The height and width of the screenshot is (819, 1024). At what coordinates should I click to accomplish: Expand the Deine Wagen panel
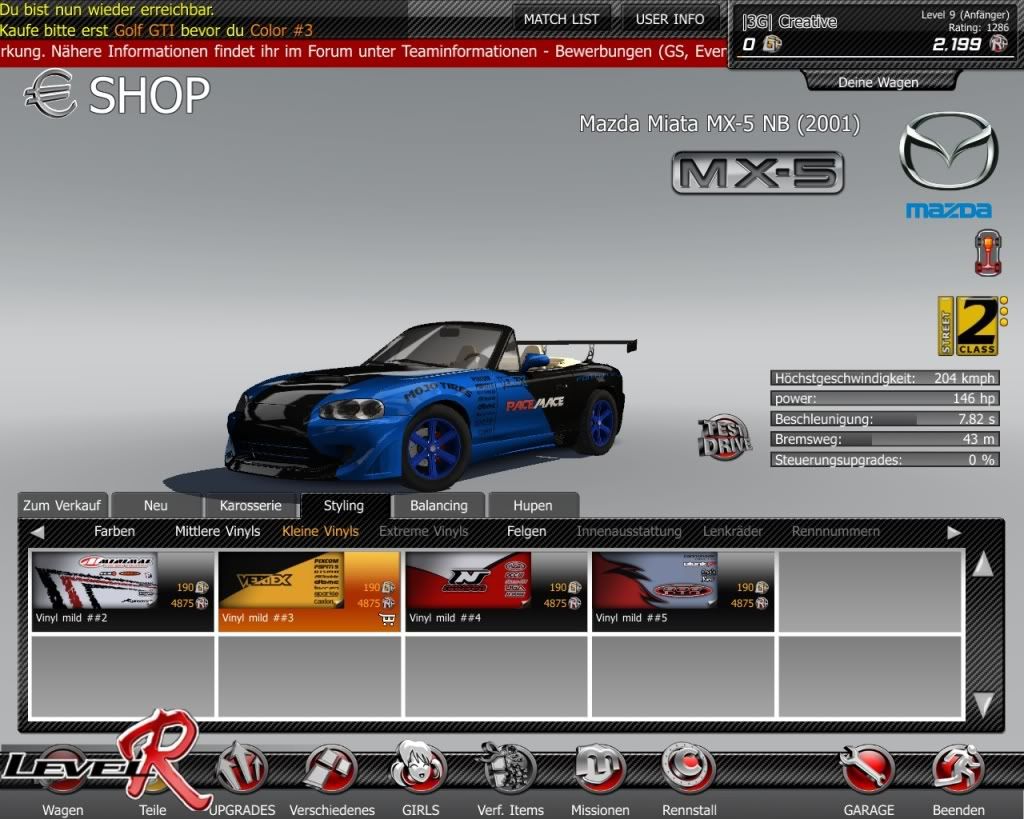click(x=877, y=82)
